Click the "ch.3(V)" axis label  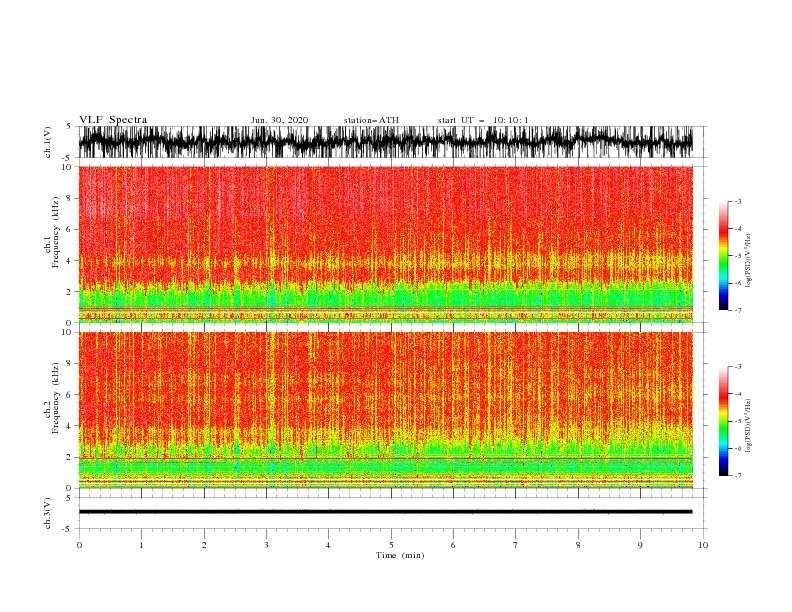point(48,513)
